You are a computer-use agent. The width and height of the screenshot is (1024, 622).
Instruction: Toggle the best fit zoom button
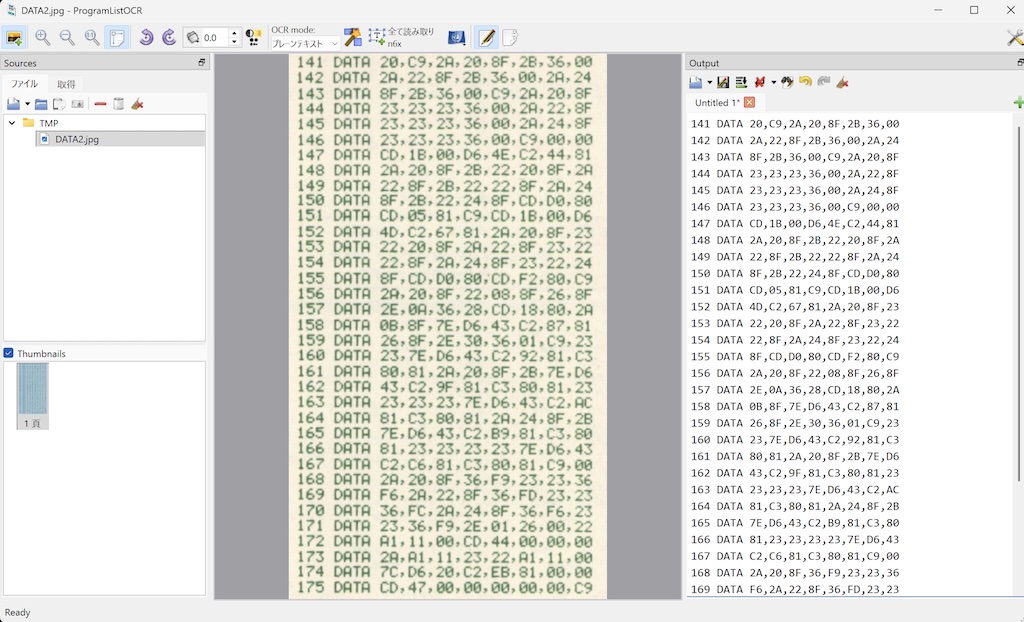click(x=117, y=37)
